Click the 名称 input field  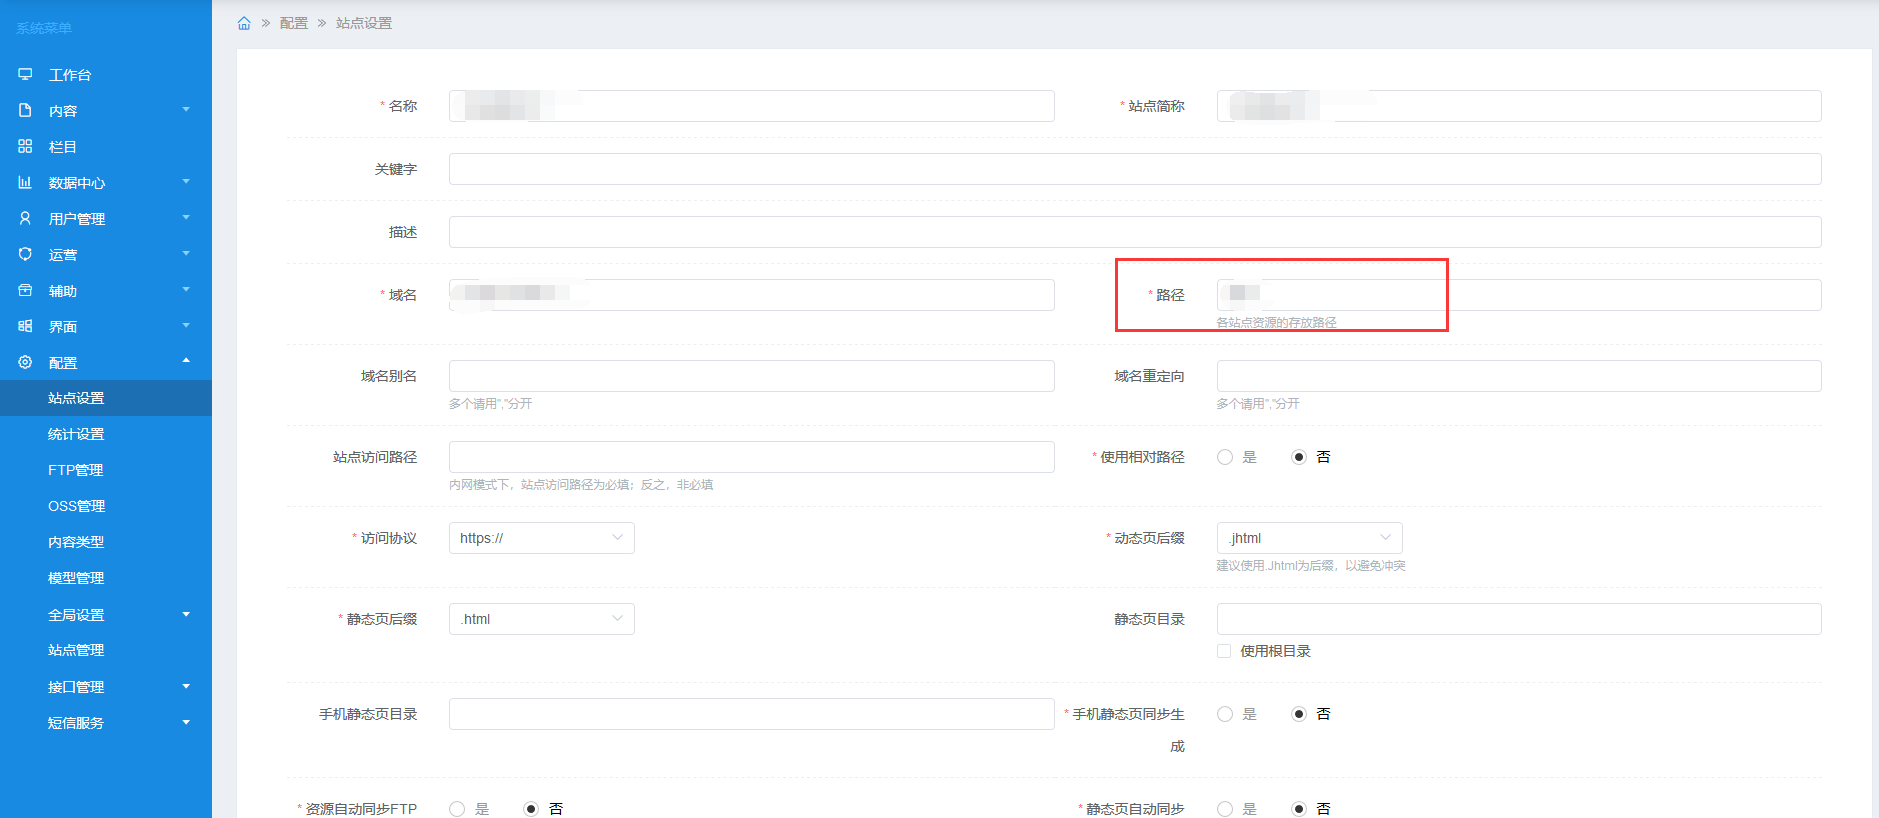point(752,106)
